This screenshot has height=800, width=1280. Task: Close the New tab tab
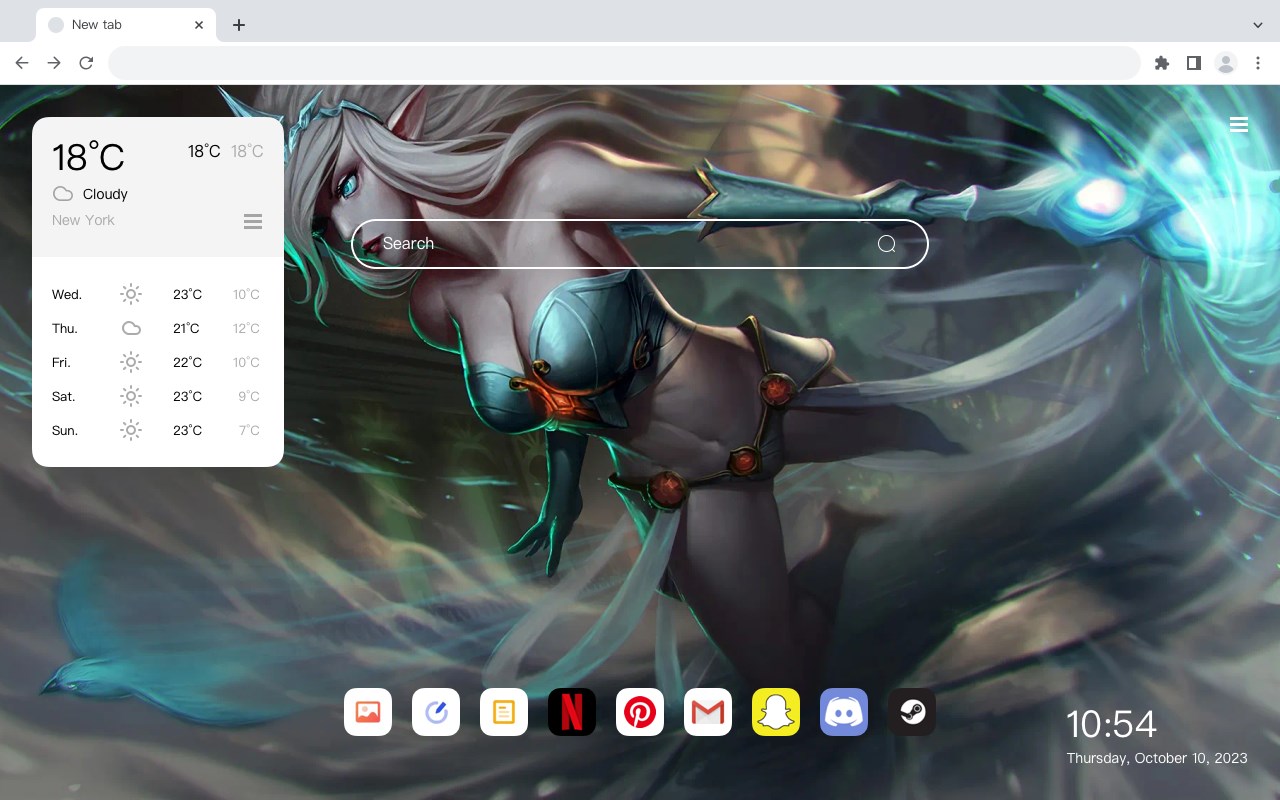point(200,25)
